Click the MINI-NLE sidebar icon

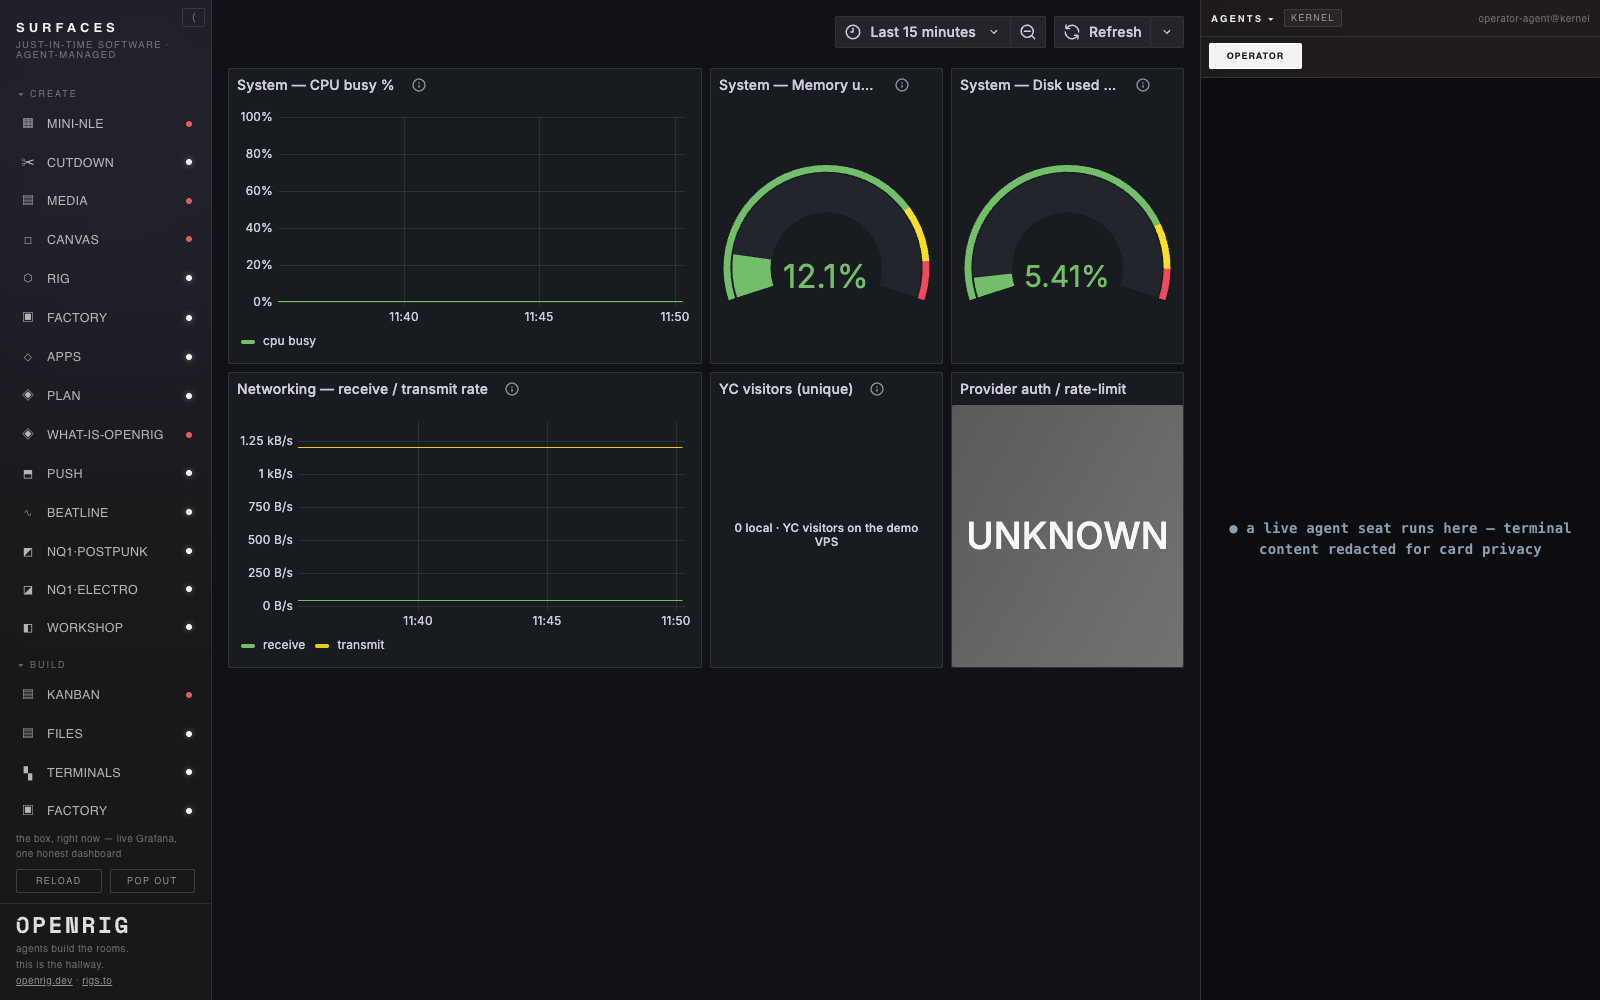click(x=28, y=123)
